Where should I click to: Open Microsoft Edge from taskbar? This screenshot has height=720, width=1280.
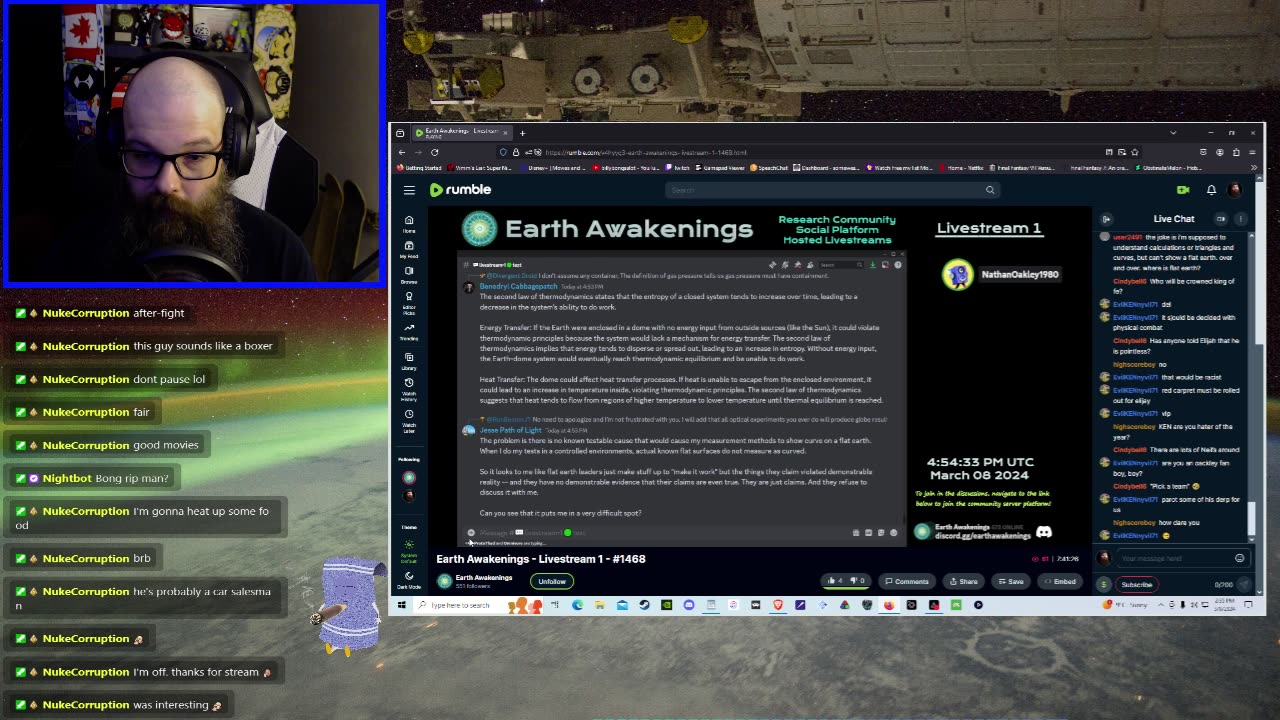click(x=578, y=605)
